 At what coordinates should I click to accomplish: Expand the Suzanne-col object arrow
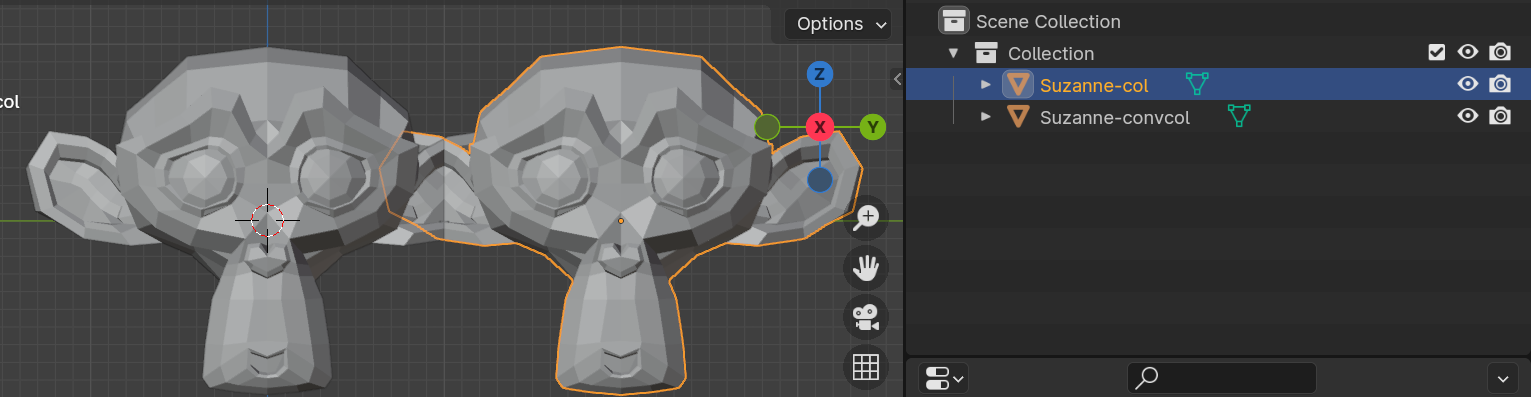click(986, 85)
